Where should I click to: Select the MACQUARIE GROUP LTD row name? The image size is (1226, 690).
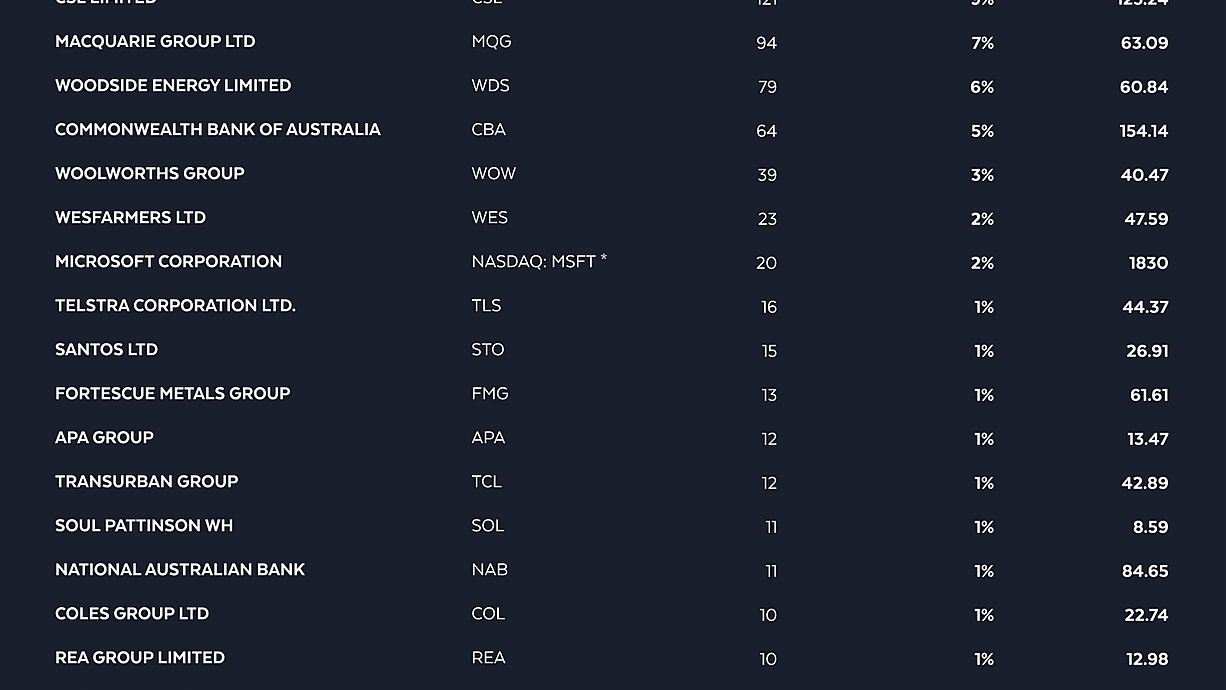click(155, 42)
